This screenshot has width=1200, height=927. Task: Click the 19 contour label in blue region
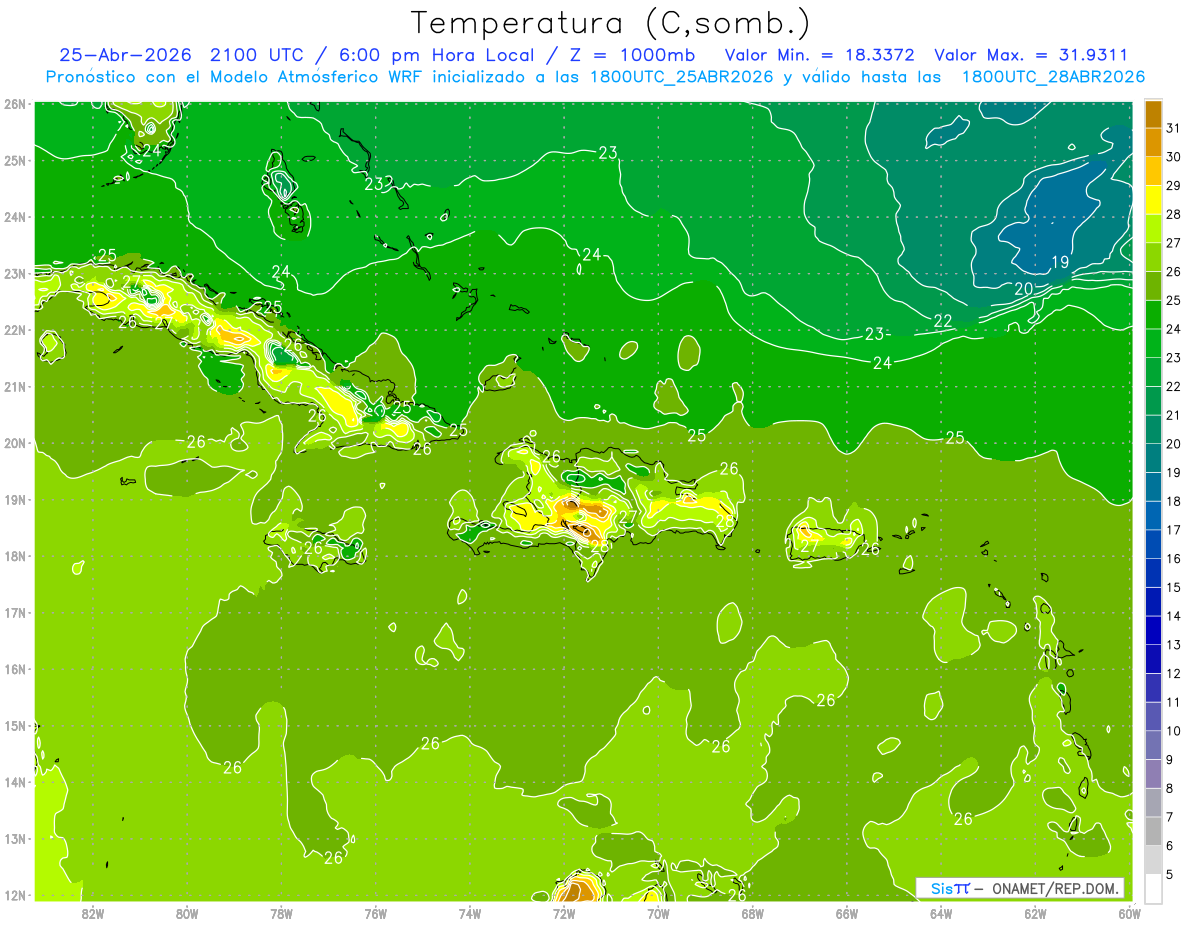click(1061, 263)
